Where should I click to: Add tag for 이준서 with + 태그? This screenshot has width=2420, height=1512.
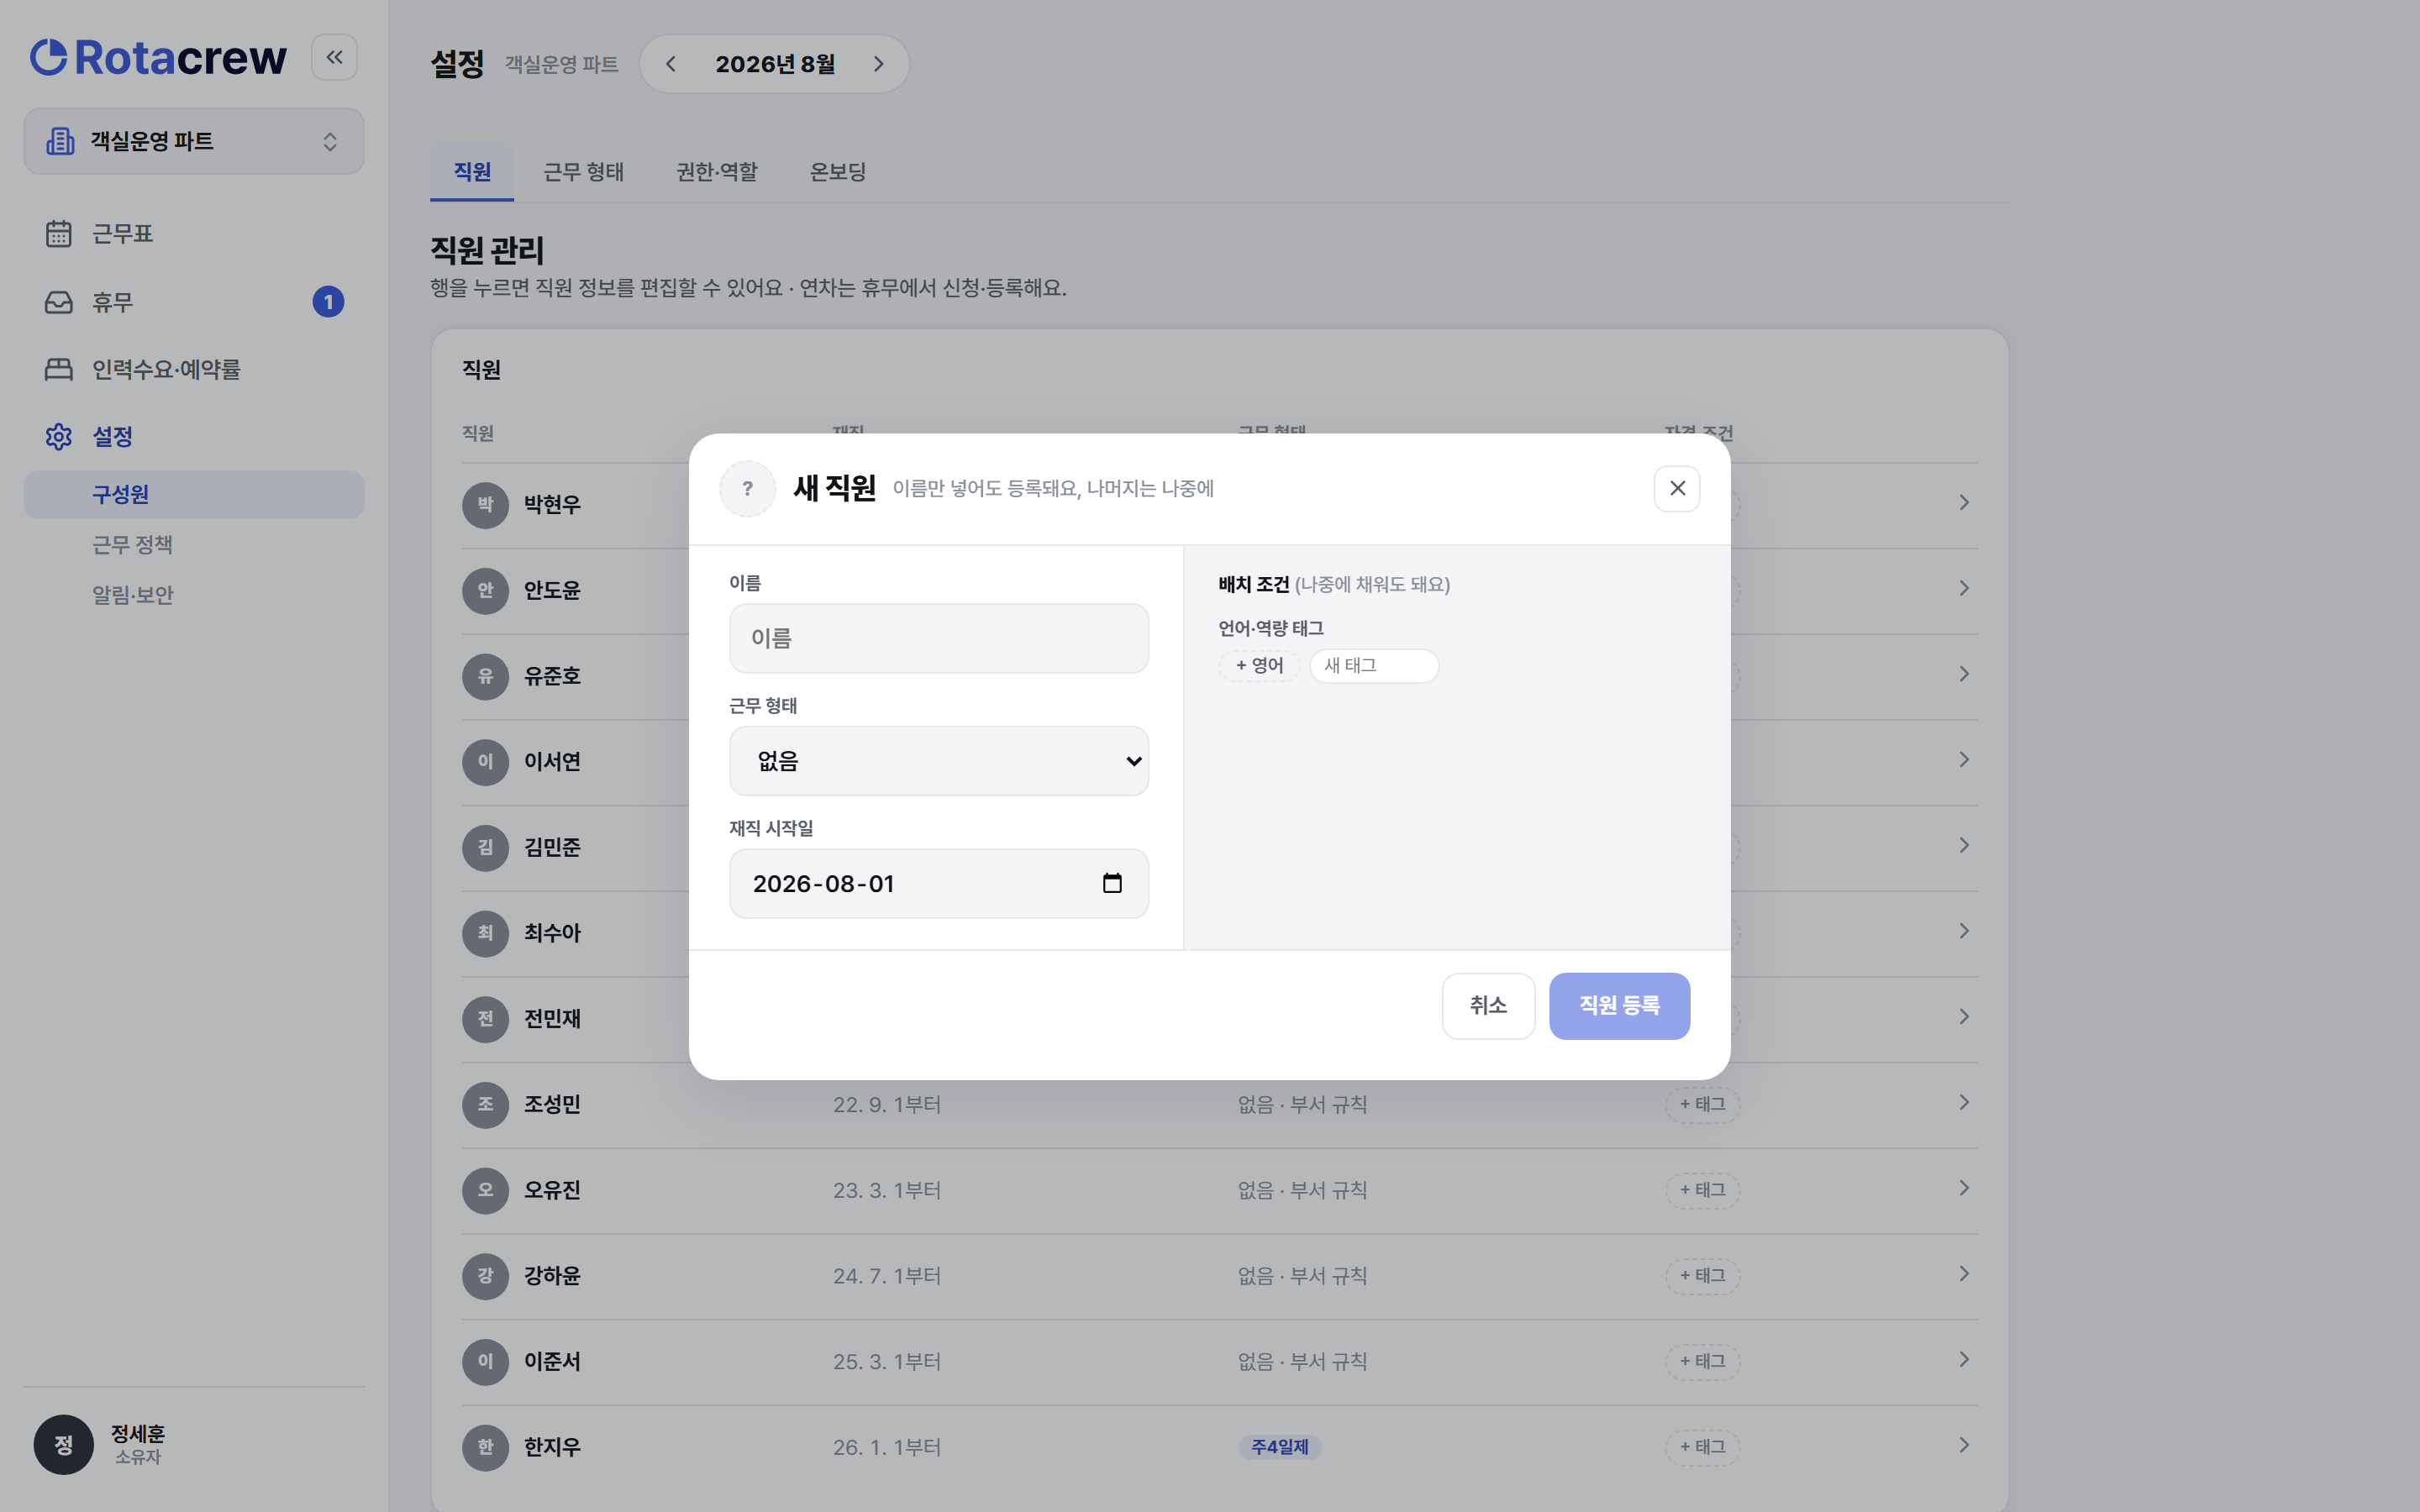(x=1702, y=1361)
